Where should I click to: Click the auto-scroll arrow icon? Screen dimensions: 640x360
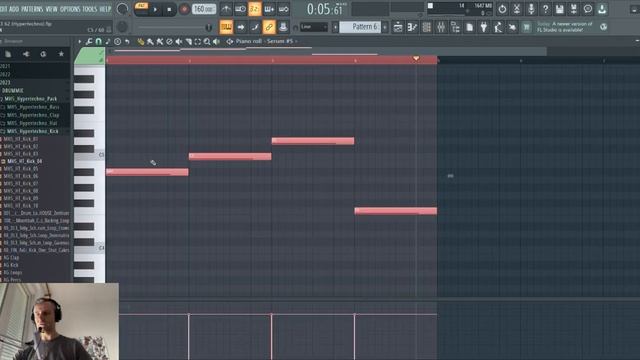(240, 27)
